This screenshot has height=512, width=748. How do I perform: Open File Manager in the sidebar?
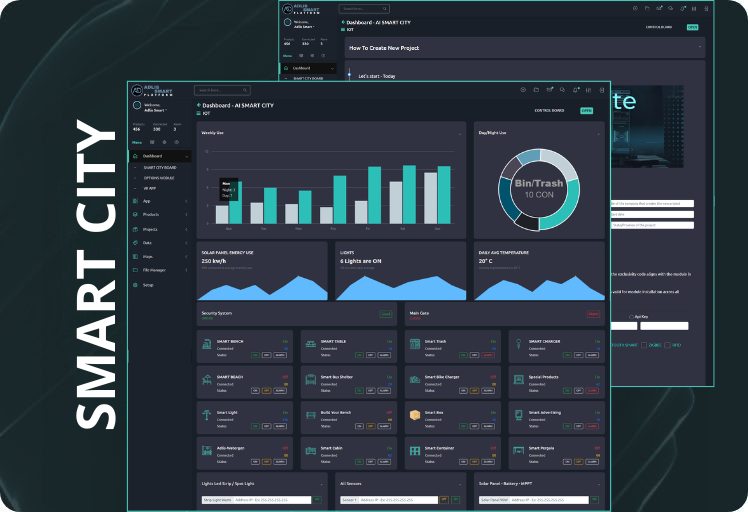click(153, 270)
